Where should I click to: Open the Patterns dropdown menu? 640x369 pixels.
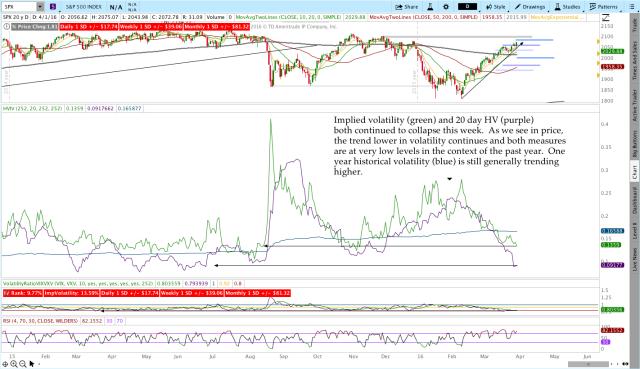[x=603, y=7]
